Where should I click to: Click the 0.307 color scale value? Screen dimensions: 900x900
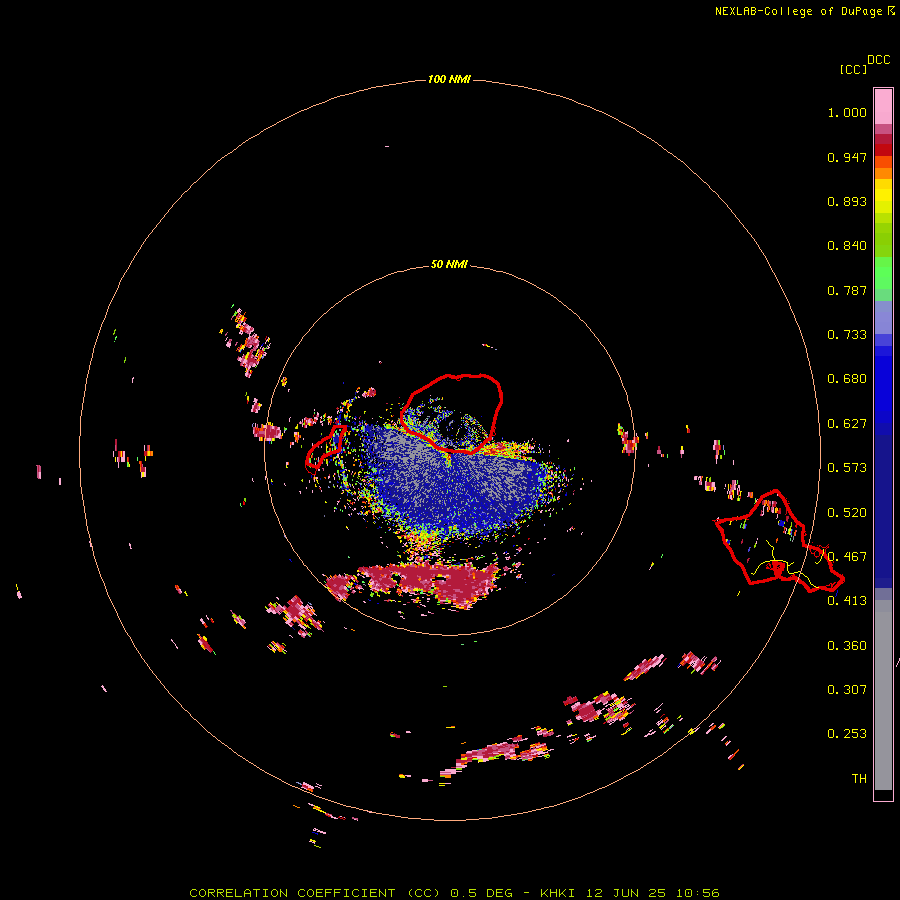coord(847,689)
